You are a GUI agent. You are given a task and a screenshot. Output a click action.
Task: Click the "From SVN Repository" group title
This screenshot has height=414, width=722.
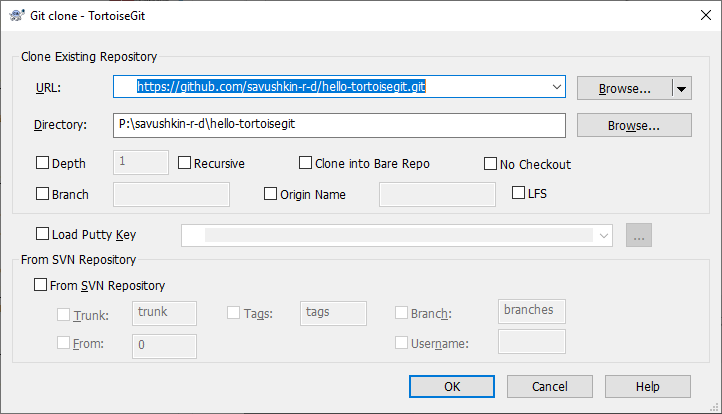click(78, 260)
